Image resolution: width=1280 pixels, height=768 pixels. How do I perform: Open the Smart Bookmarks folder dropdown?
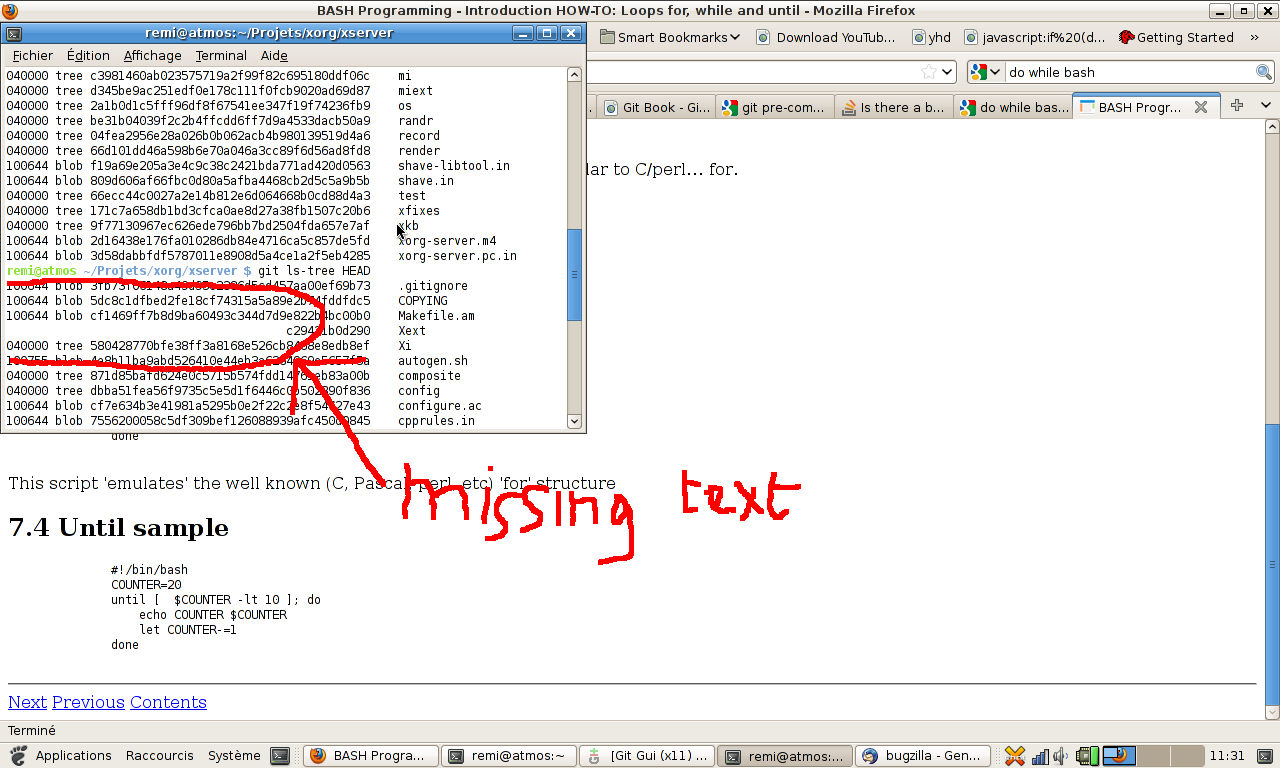(x=670, y=38)
